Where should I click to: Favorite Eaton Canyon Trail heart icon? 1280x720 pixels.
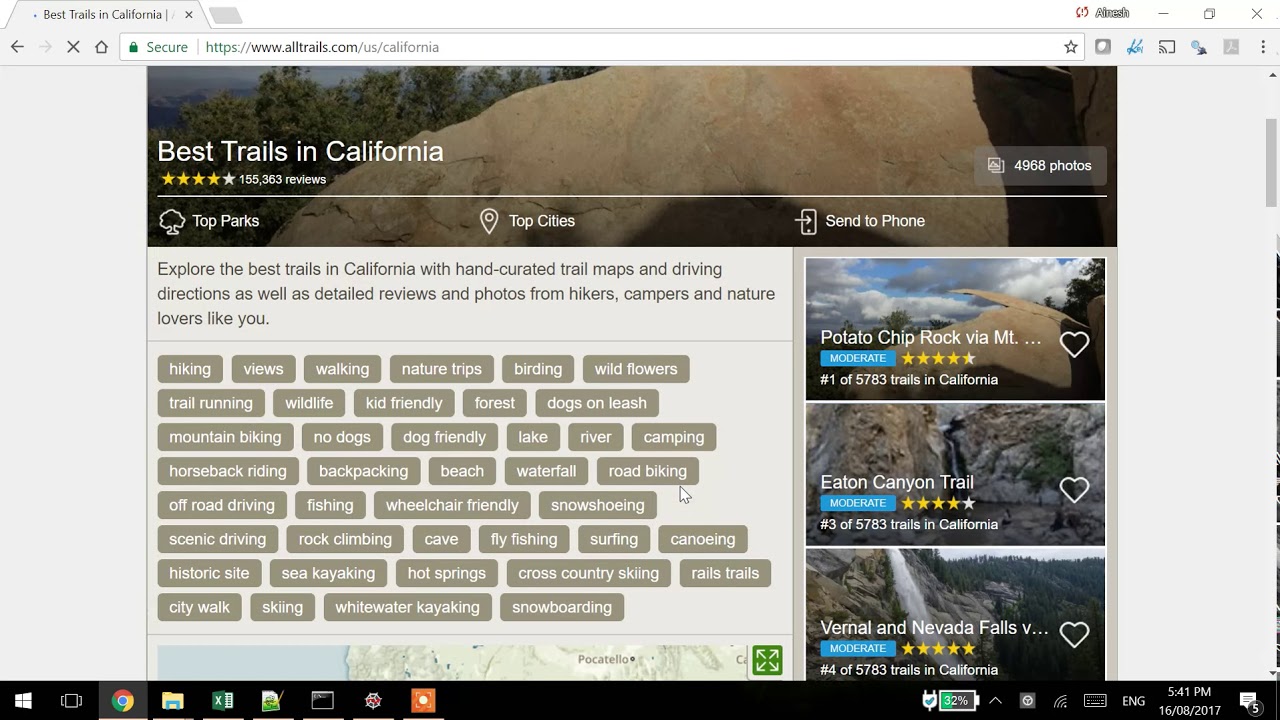point(1074,489)
